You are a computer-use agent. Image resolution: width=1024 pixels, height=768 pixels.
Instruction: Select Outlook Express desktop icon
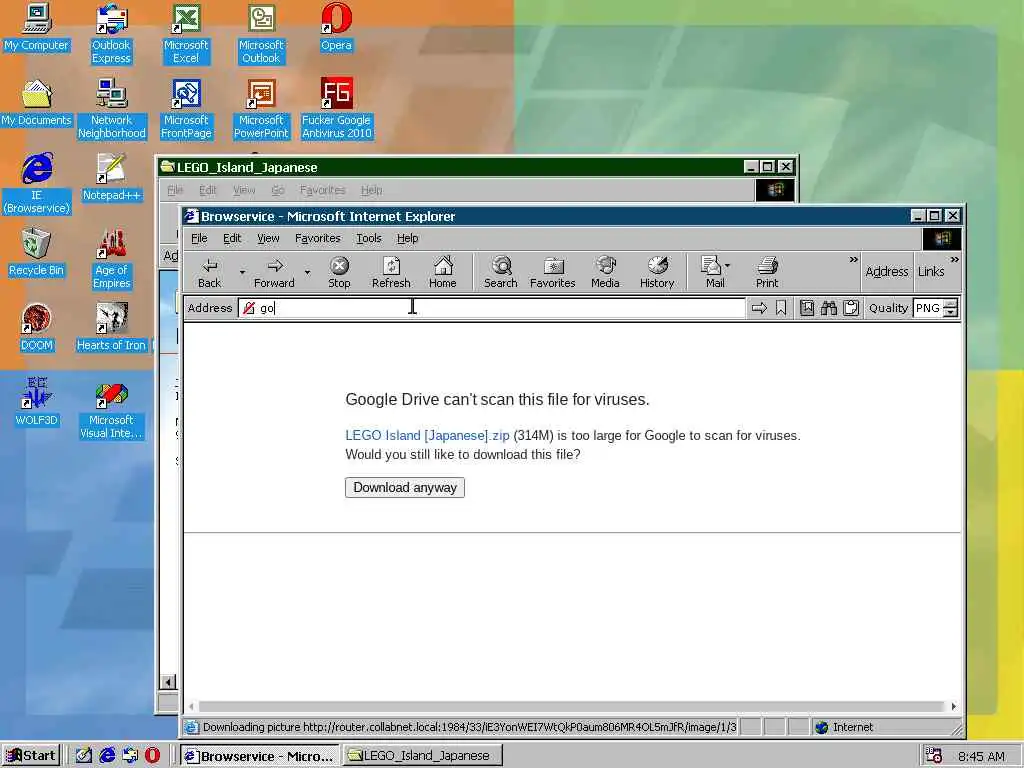point(111,34)
